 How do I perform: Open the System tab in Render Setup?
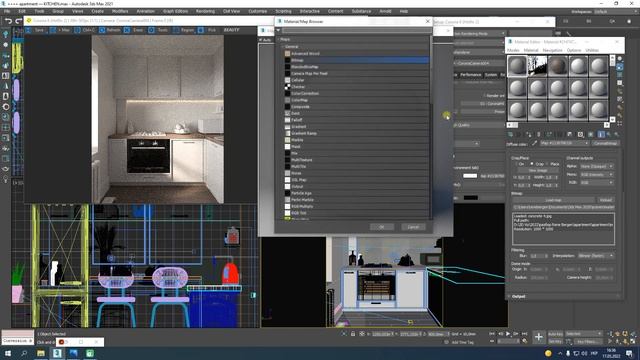click(x=491, y=75)
